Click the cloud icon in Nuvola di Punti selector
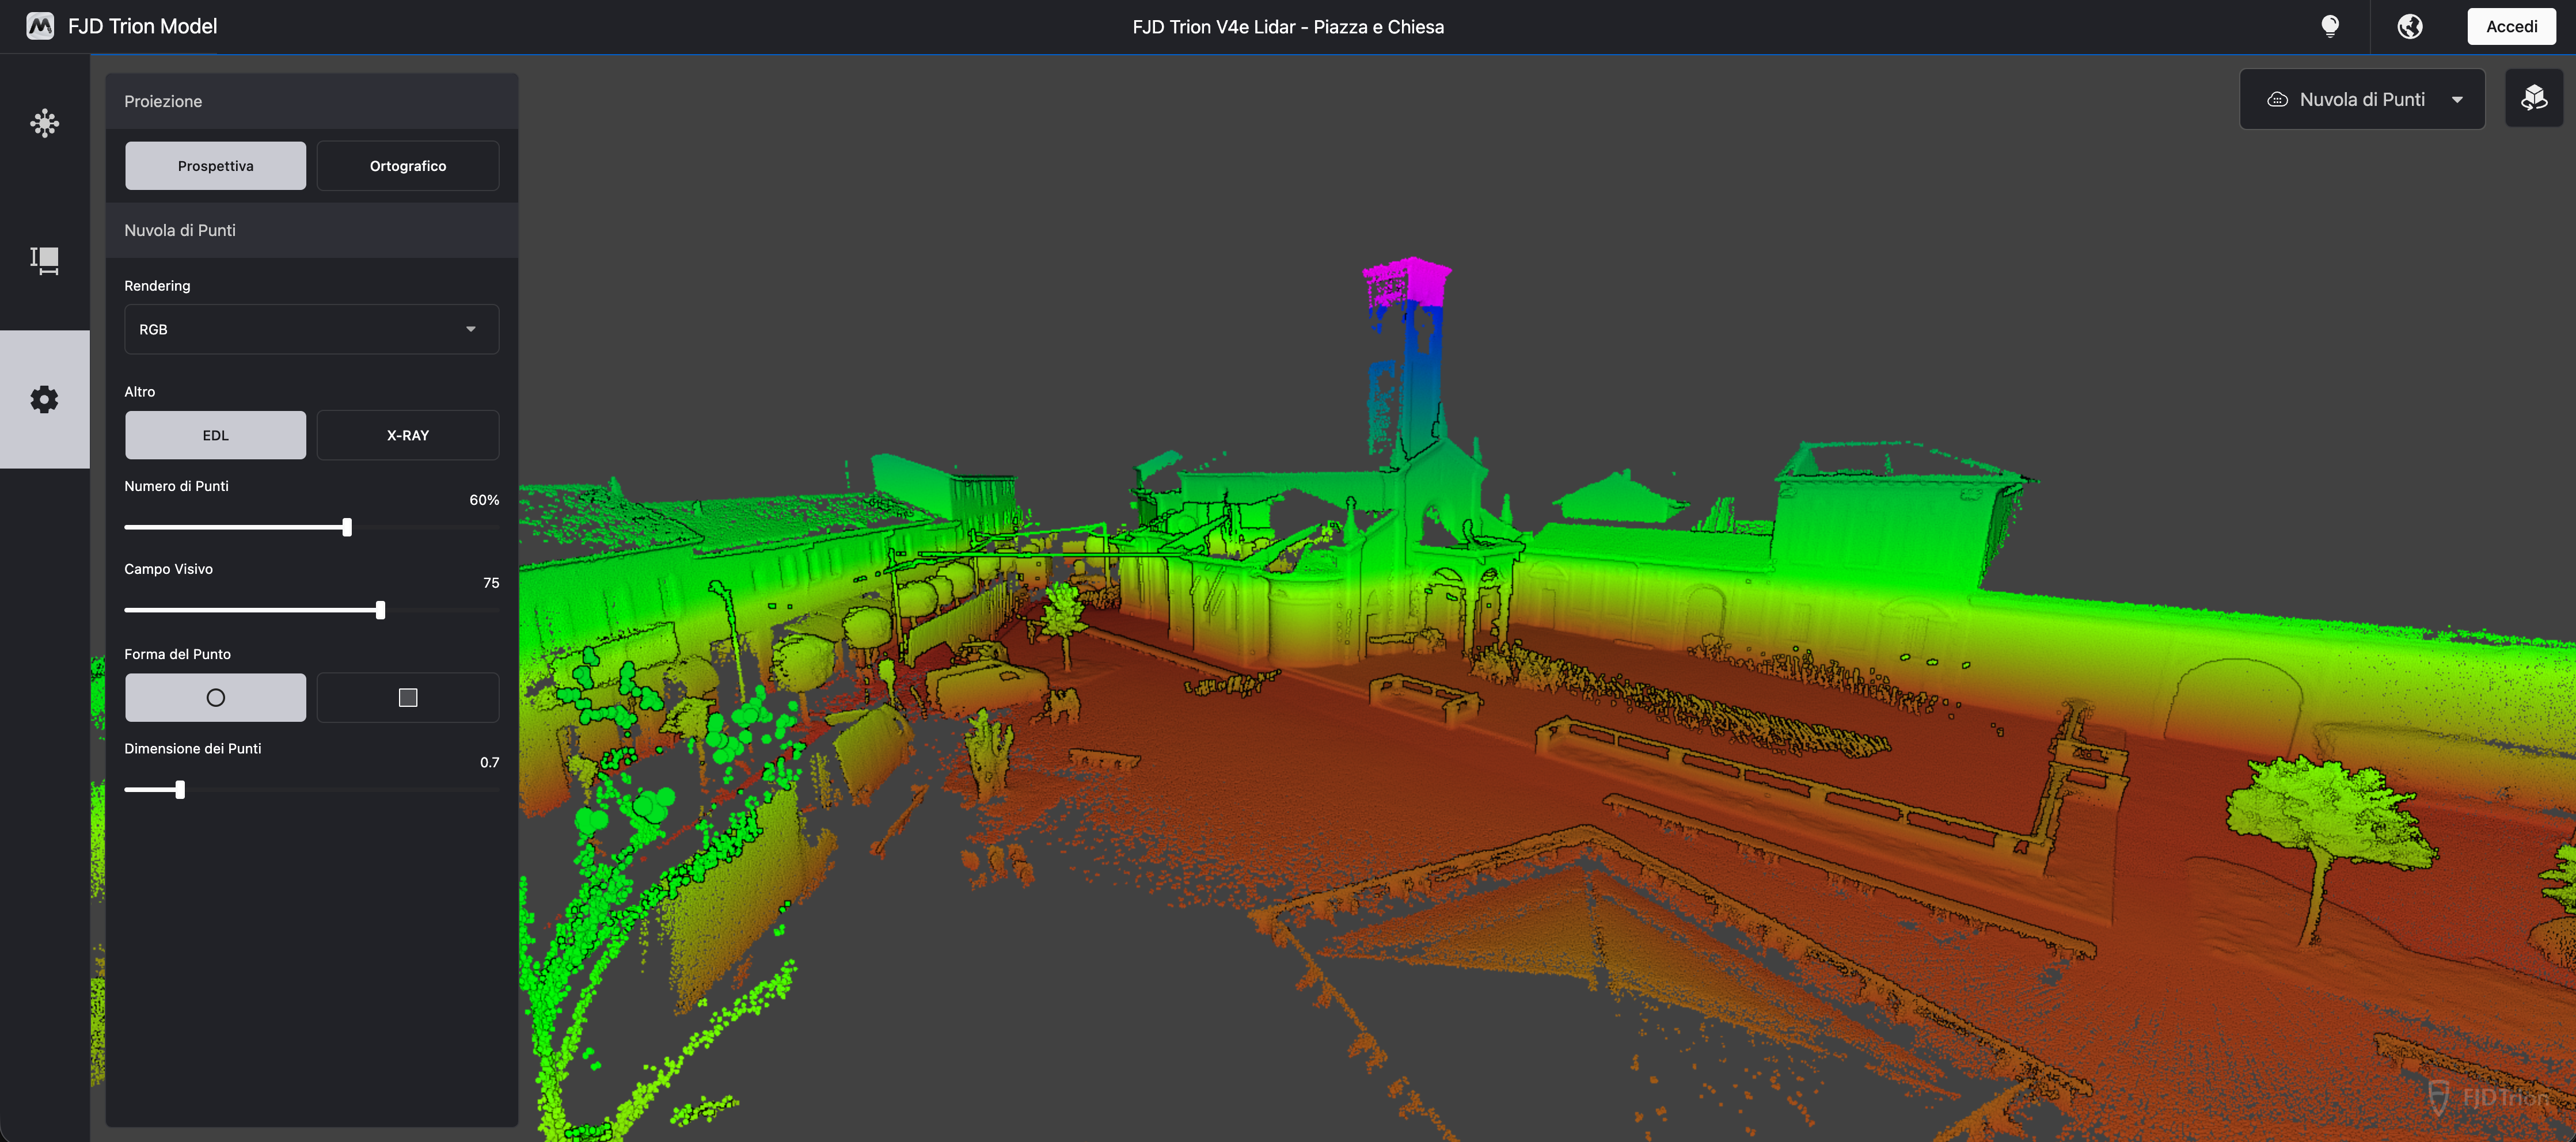2576x1142 pixels. [x=2277, y=99]
